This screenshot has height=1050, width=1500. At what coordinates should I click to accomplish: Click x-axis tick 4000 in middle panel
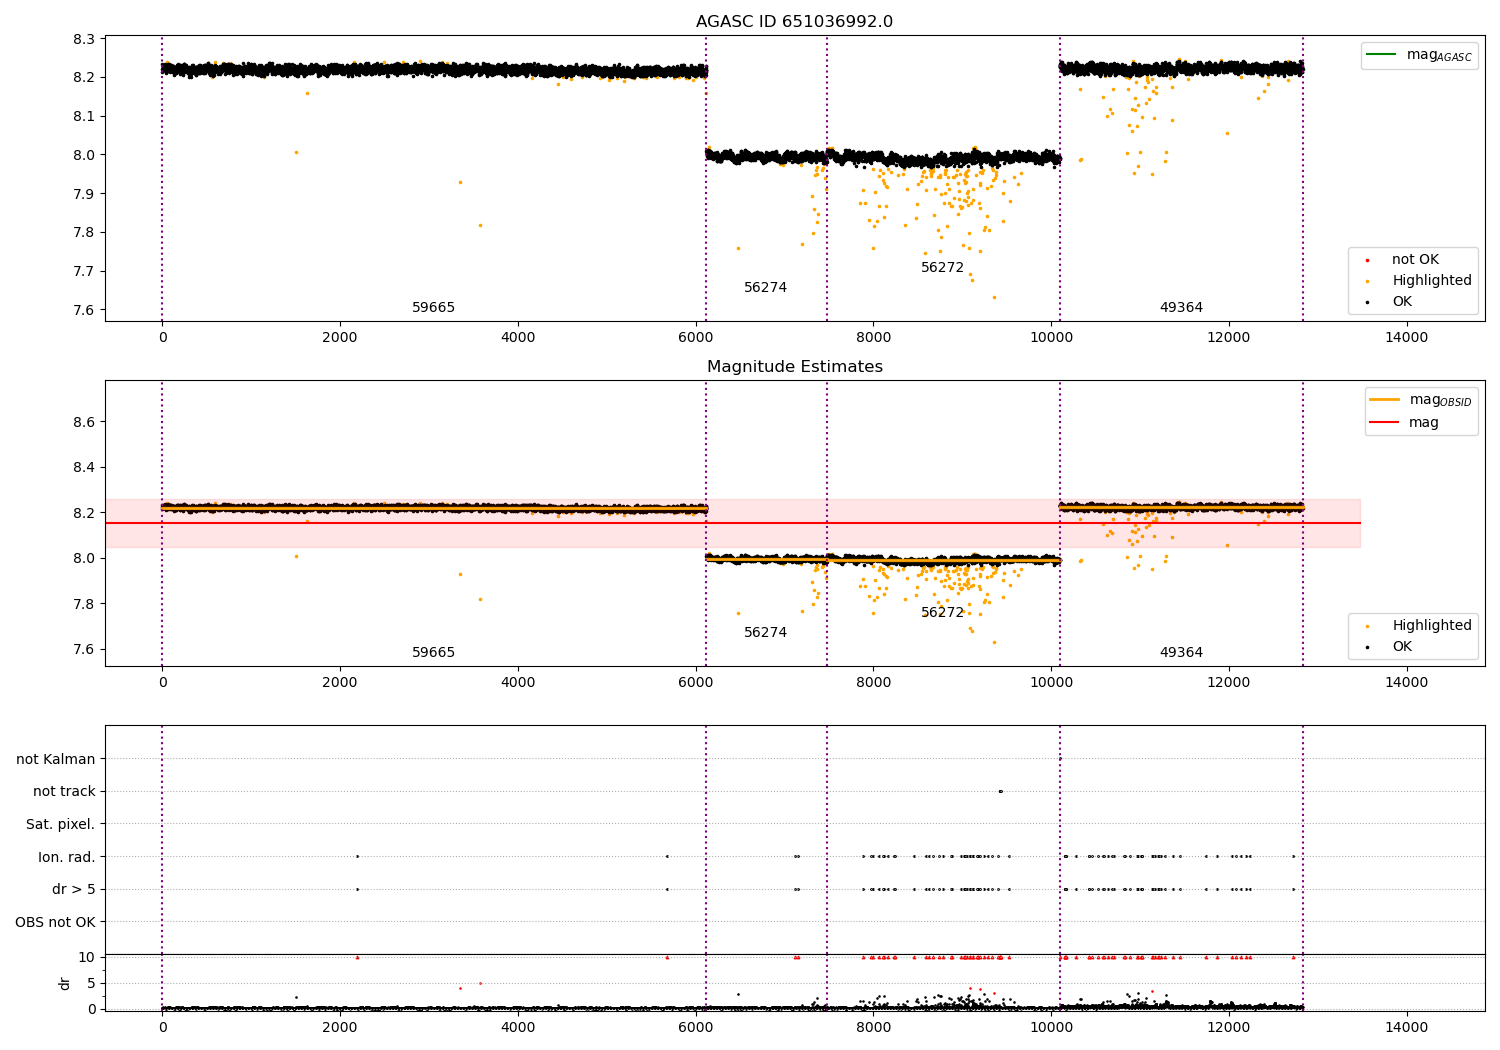coord(517,682)
